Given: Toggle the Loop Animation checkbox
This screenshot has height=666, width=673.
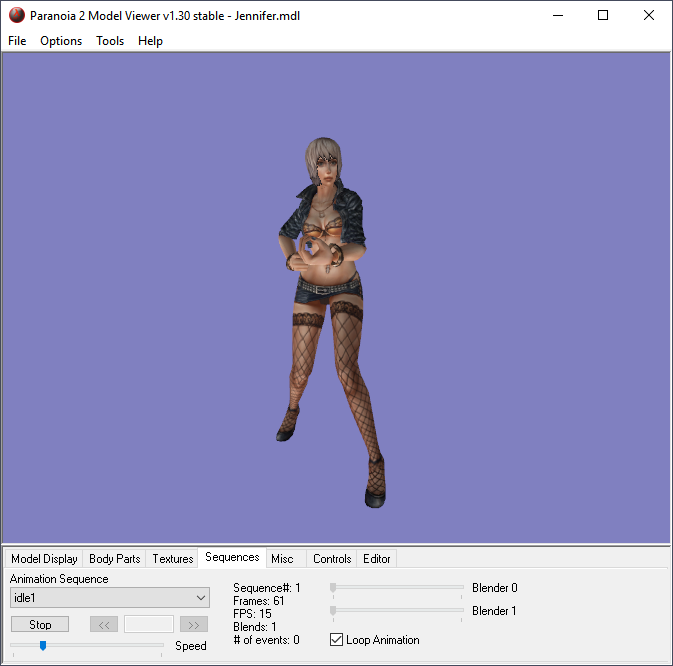Looking at the screenshot, I should click(x=336, y=639).
